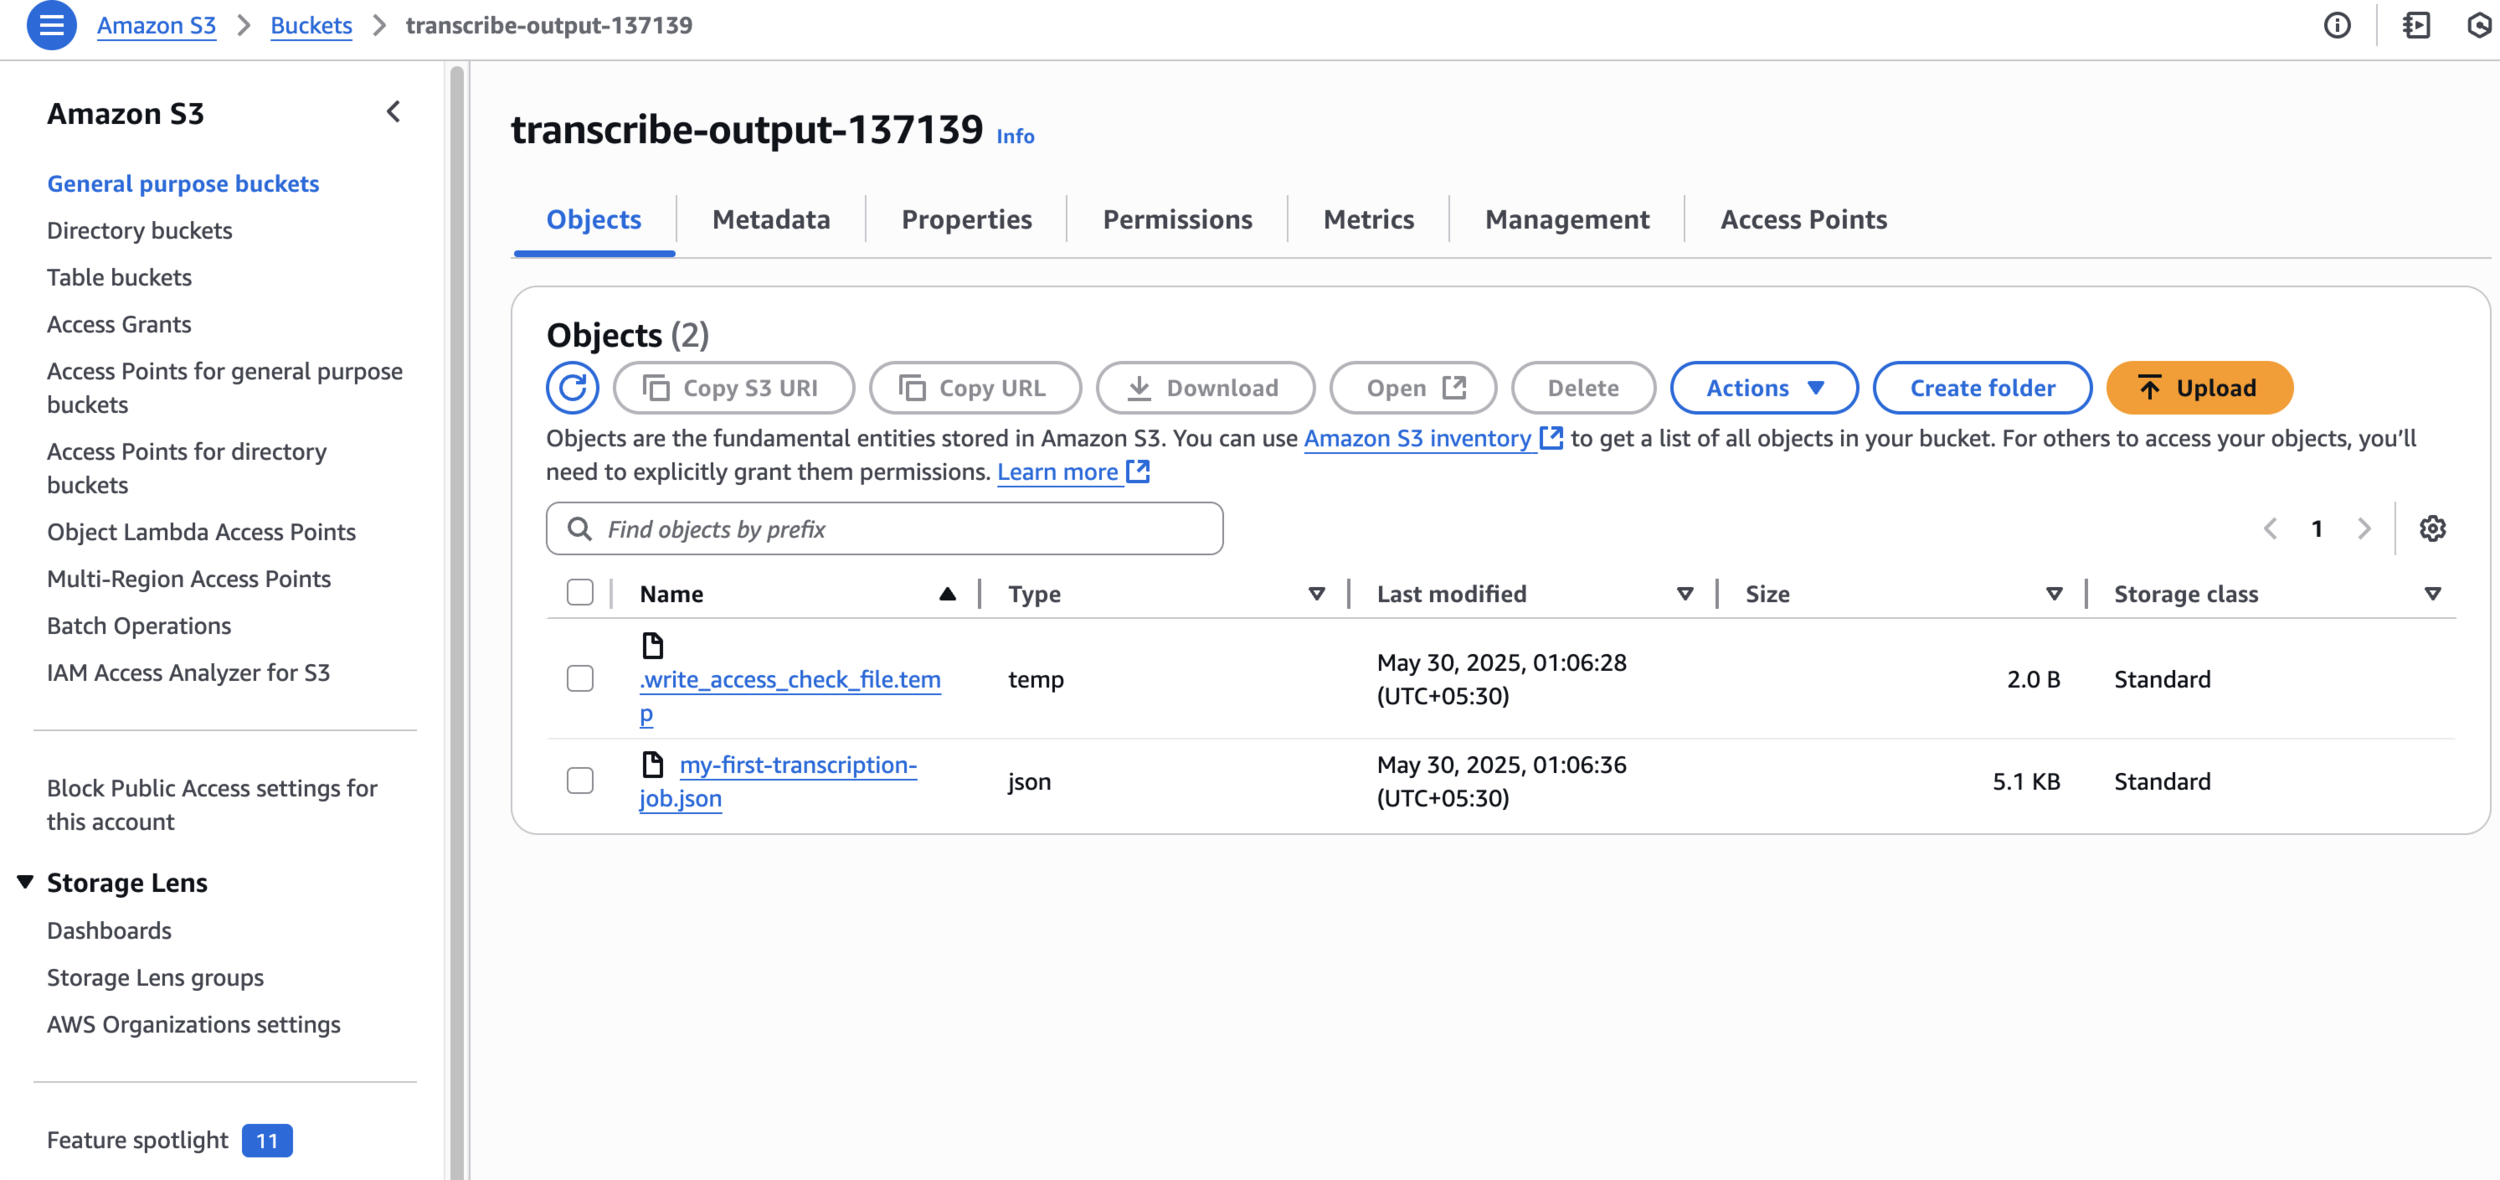
Task: Click the hexagon settings icon top right
Action: (x=2480, y=25)
